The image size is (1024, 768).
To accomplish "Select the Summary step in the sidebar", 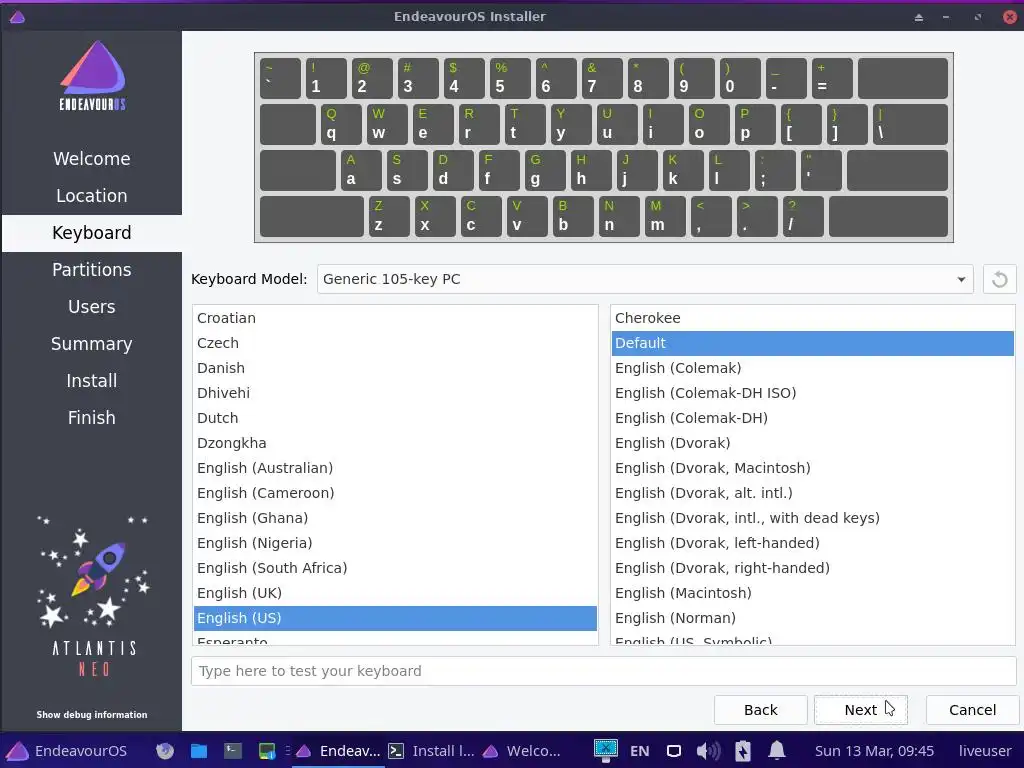I will 91,344.
